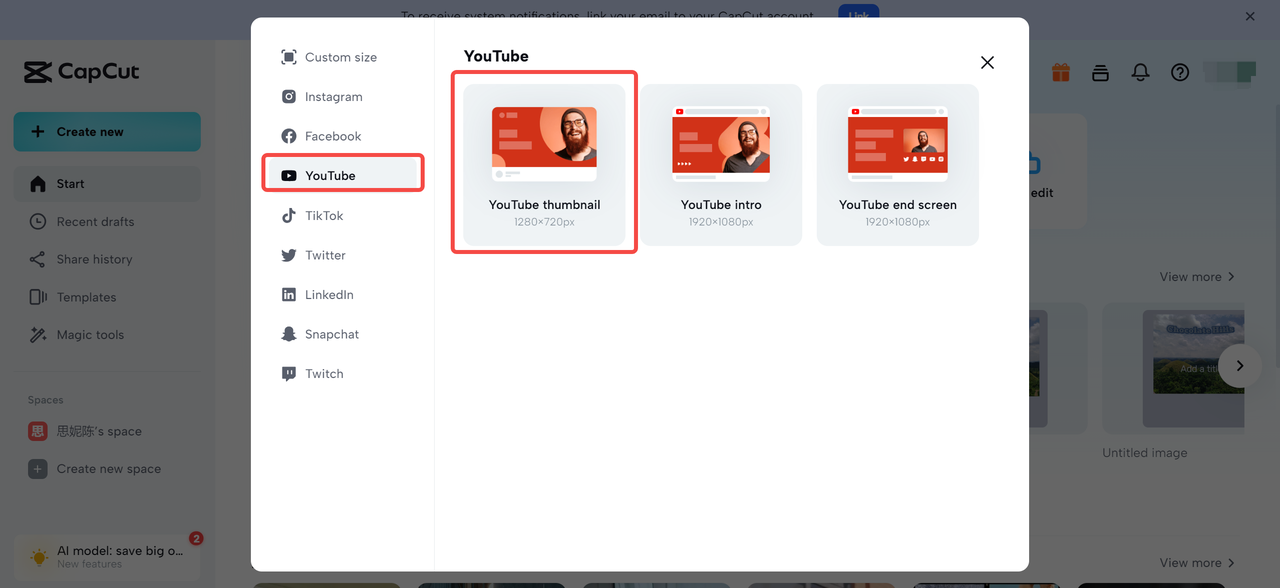Click the Magic tools wand icon
Screen dimensions: 1280x588
tap(38, 335)
